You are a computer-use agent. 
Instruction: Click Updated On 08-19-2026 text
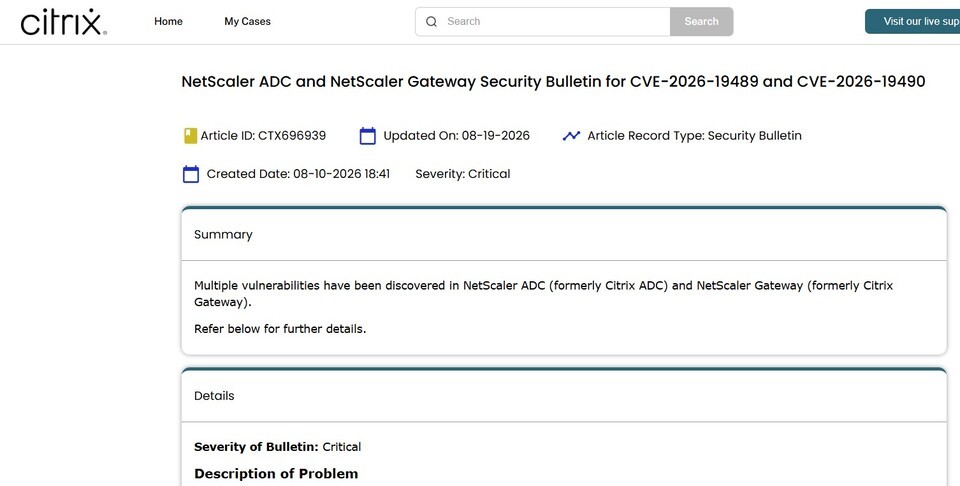click(x=457, y=136)
